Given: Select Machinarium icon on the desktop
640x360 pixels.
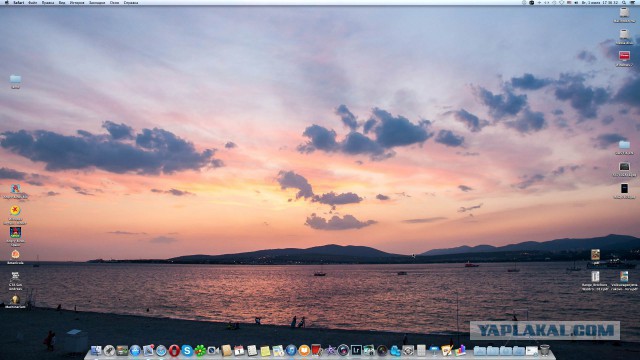Looking at the screenshot, I should (15, 300).
